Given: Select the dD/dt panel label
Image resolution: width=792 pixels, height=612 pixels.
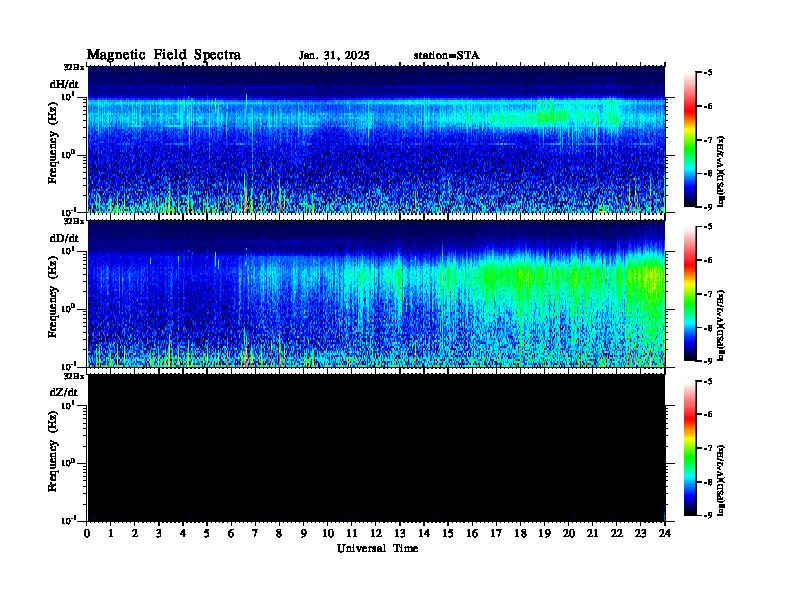Looking at the screenshot, I should [x=64, y=238].
